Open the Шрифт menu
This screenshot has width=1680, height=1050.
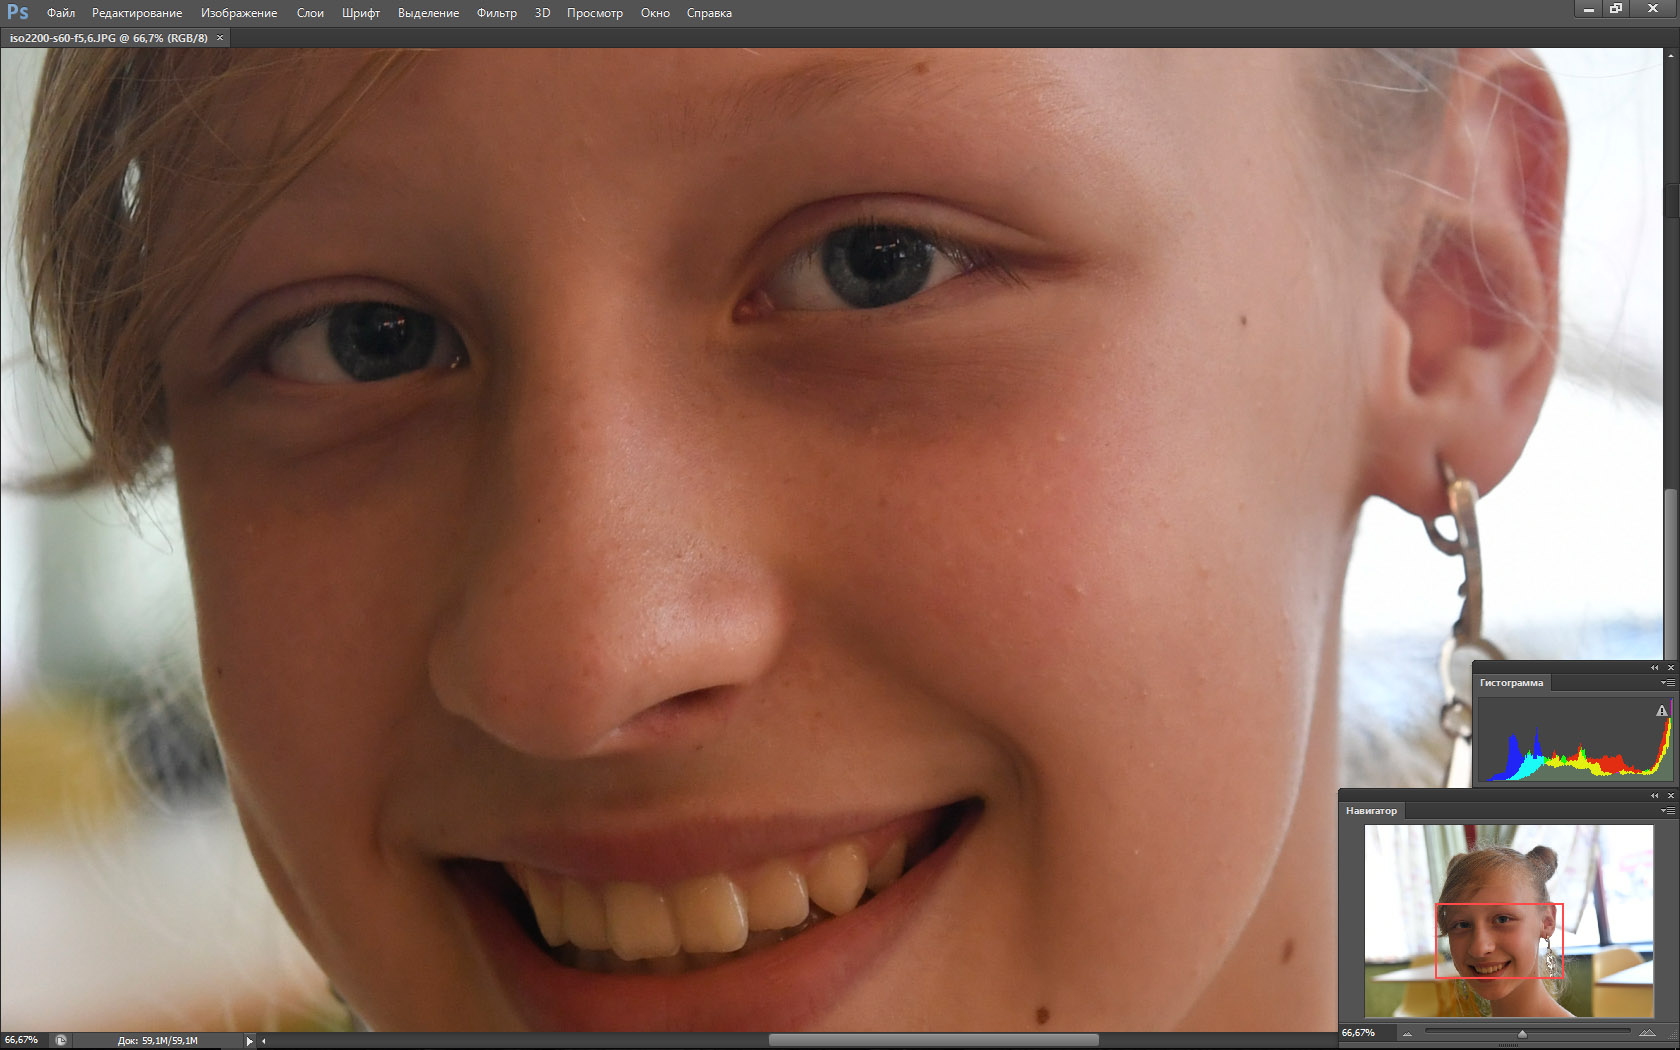point(361,13)
